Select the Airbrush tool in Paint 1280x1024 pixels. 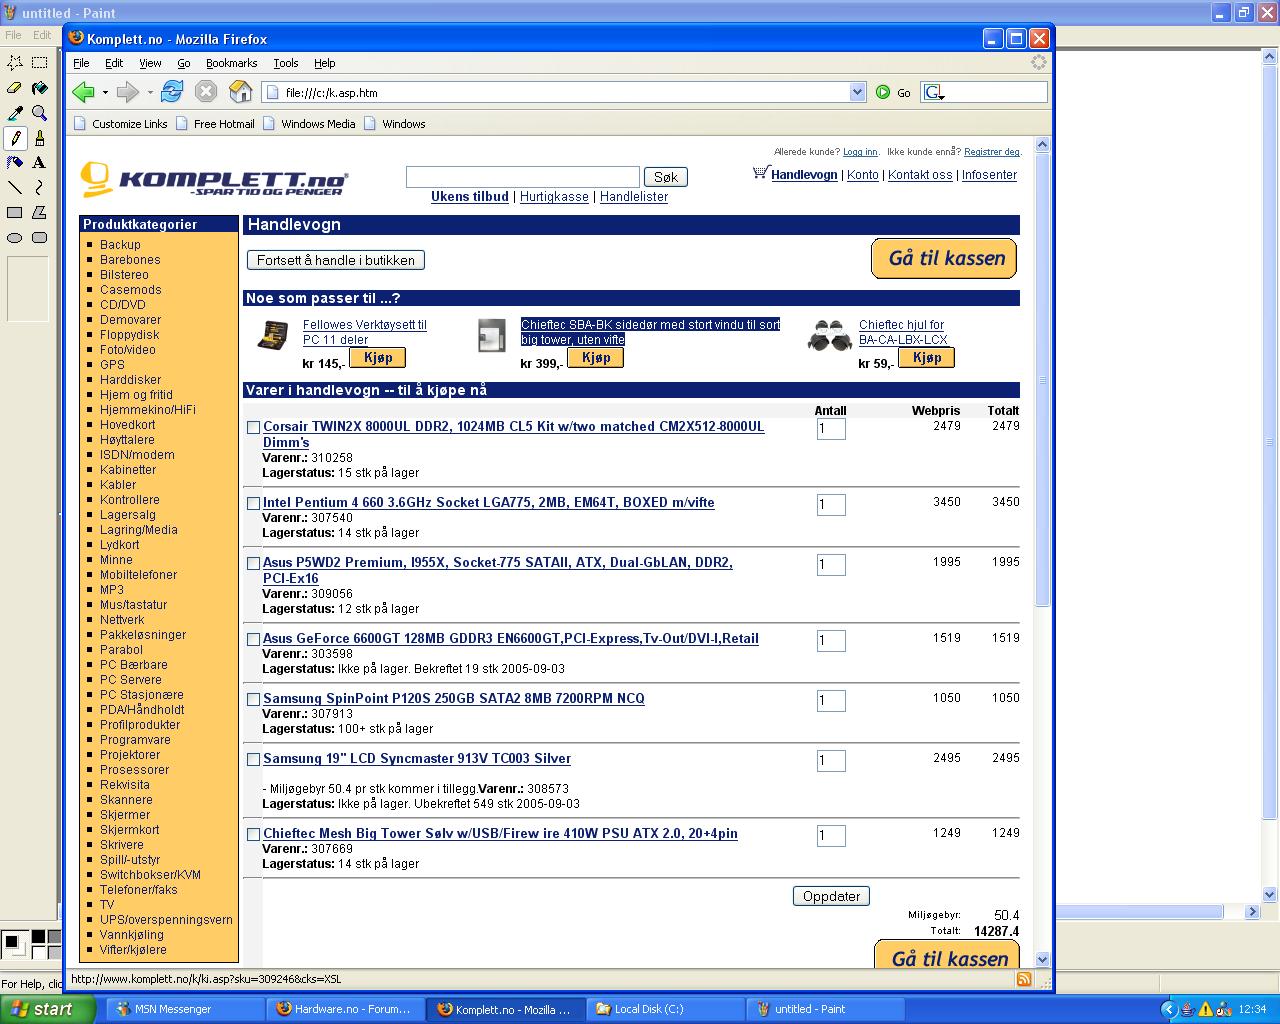pyautogui.click(x=15, y=162)
